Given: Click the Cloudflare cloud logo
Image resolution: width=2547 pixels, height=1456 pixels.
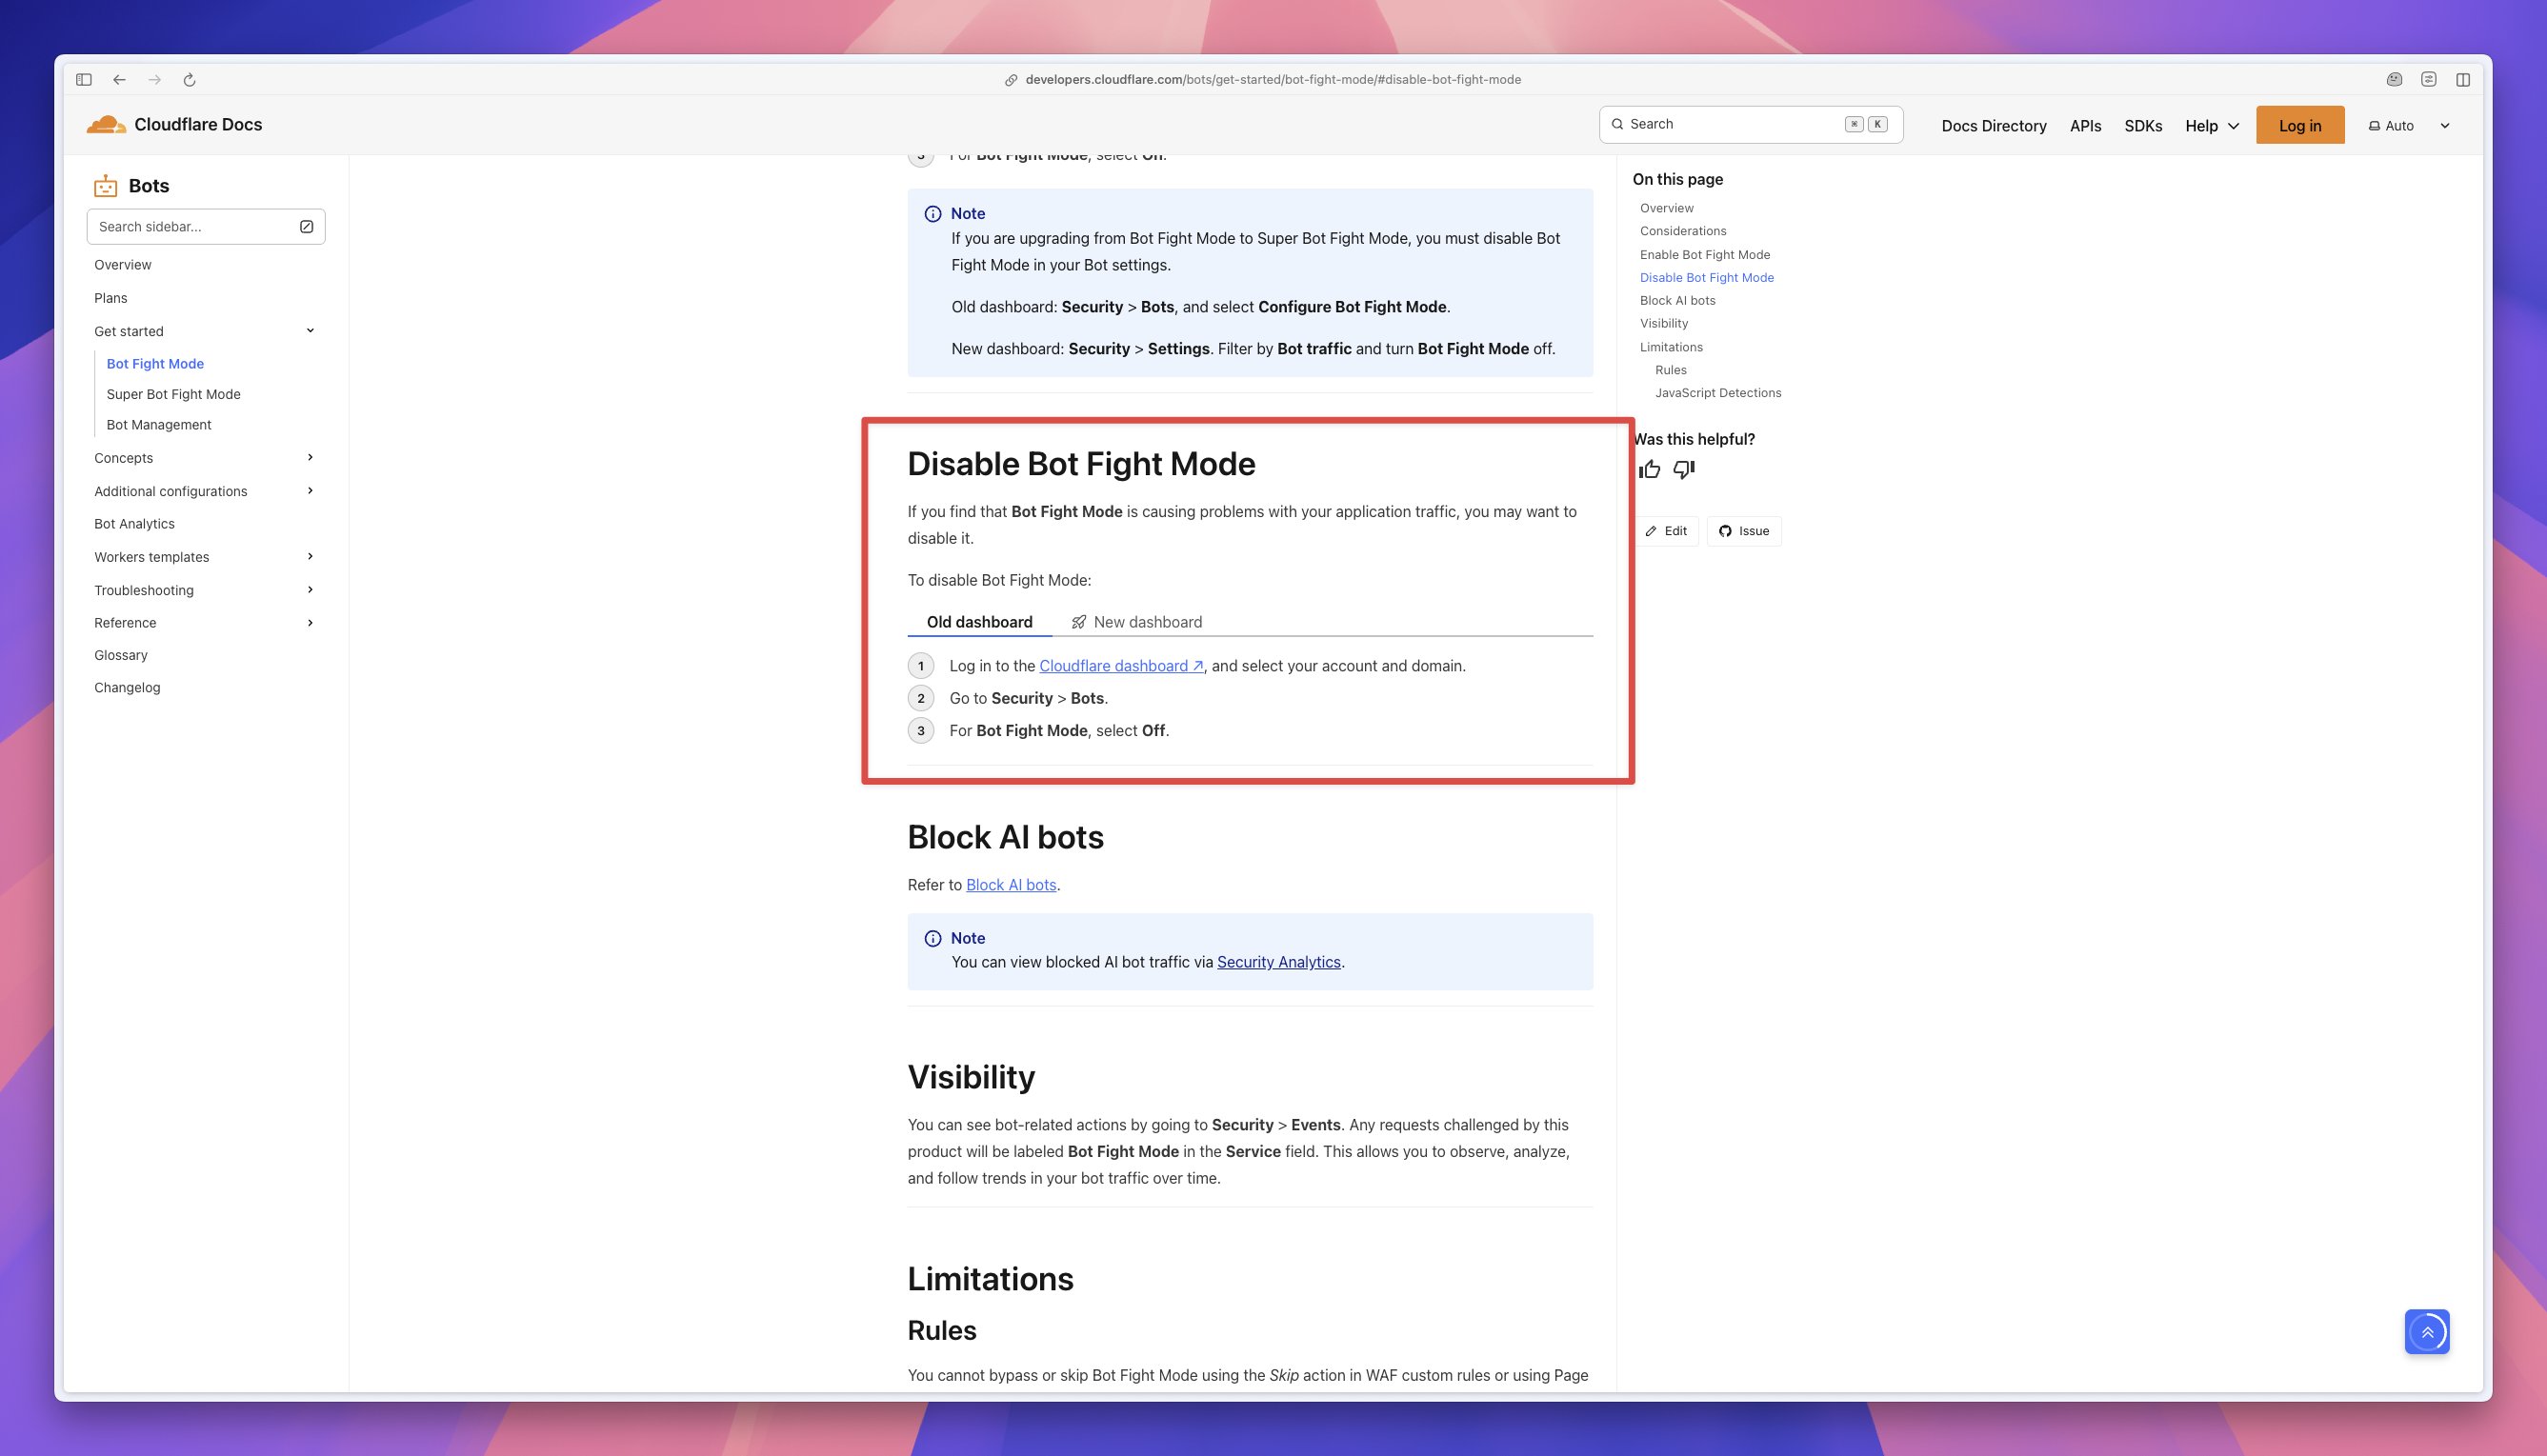Looking at the screenshot, I should (106, 124).
